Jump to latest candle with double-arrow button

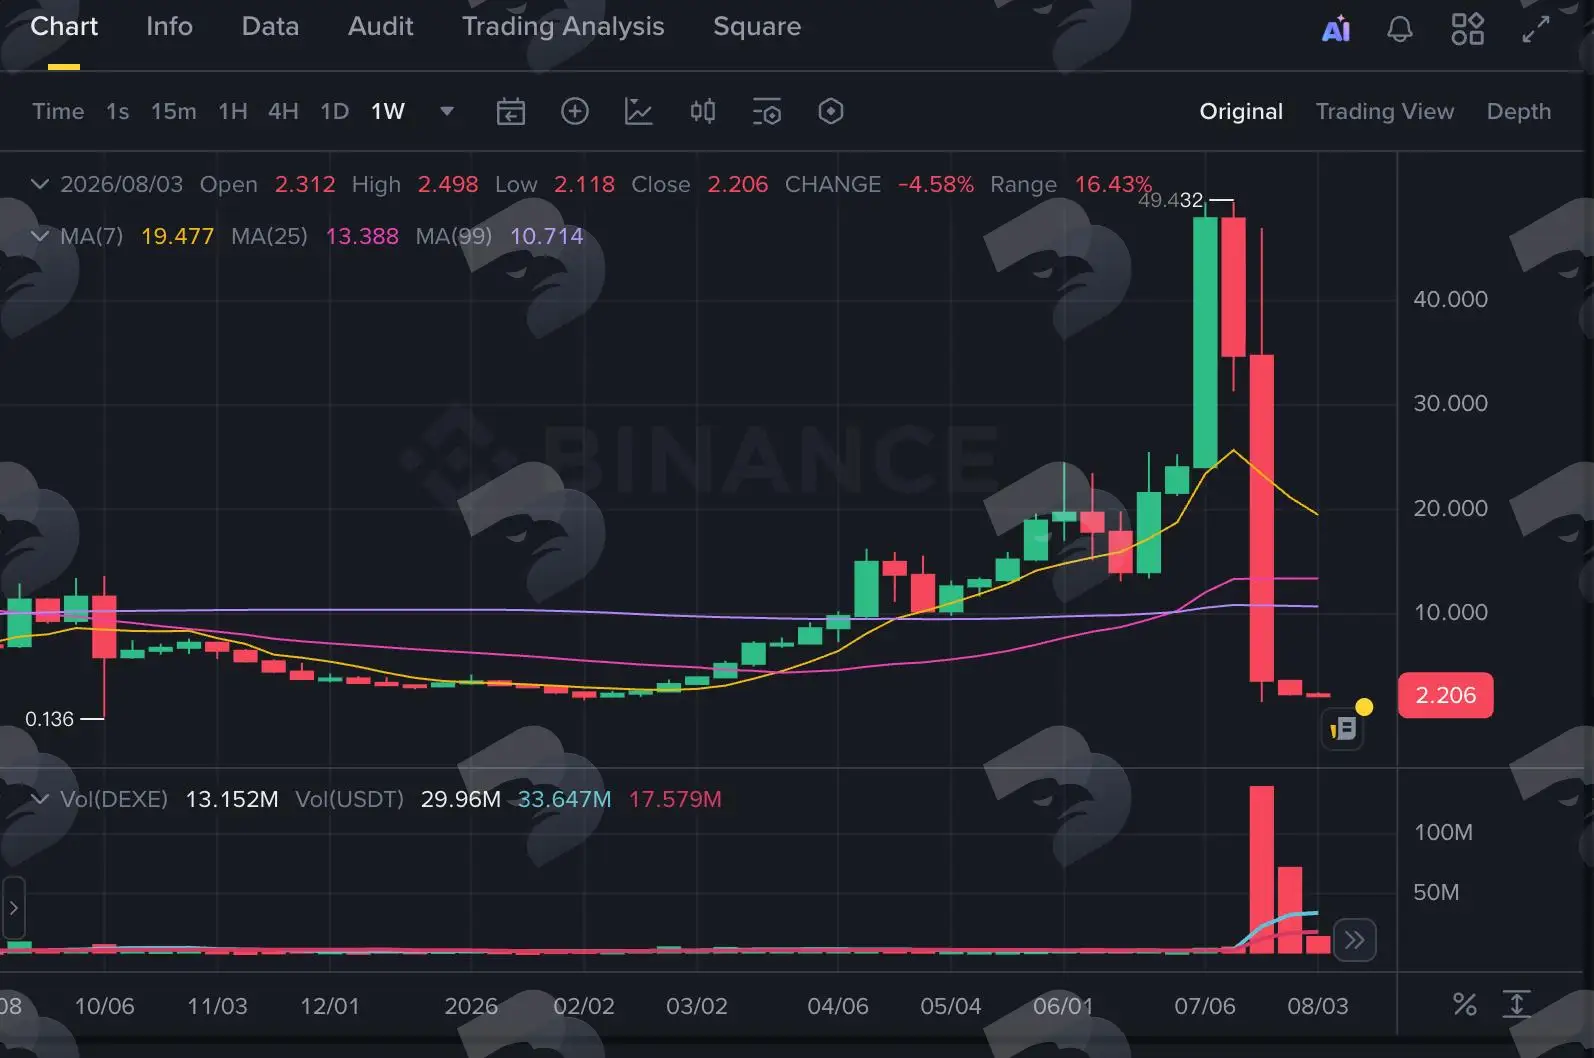coord(1355,940)
